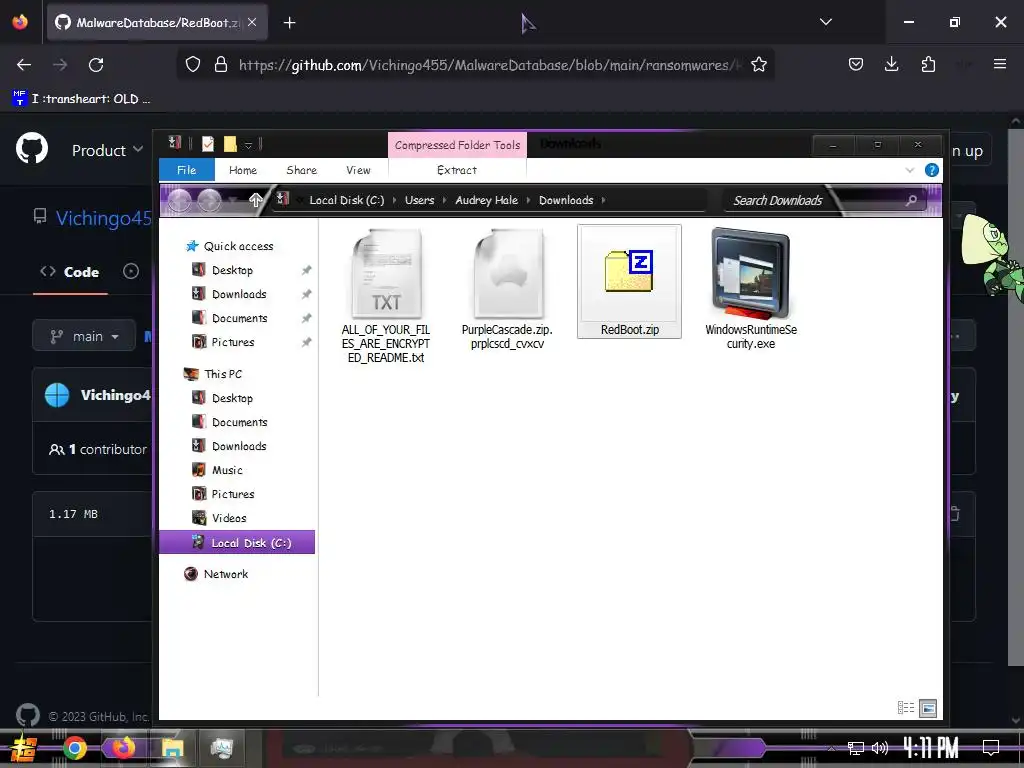Bookmark this page with star icon
The width and height of the screenshot is (1024, 768).
(759, 65)
